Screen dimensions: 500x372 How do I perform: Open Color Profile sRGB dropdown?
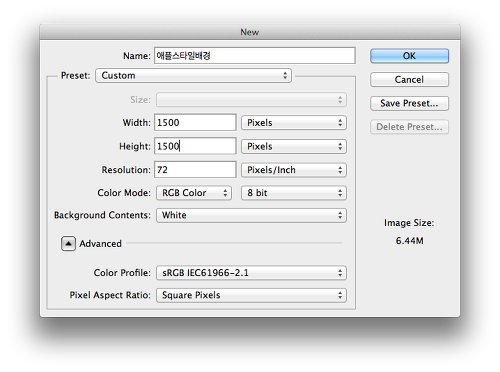(251, 273)
